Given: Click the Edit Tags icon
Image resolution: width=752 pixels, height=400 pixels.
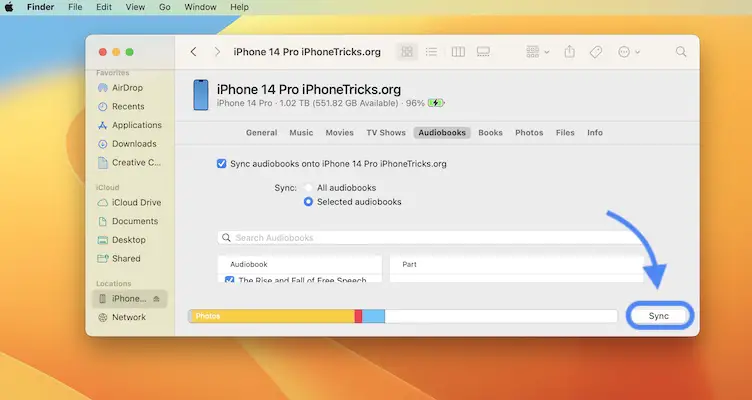Looking at the screenshot, I should [596, 51].
